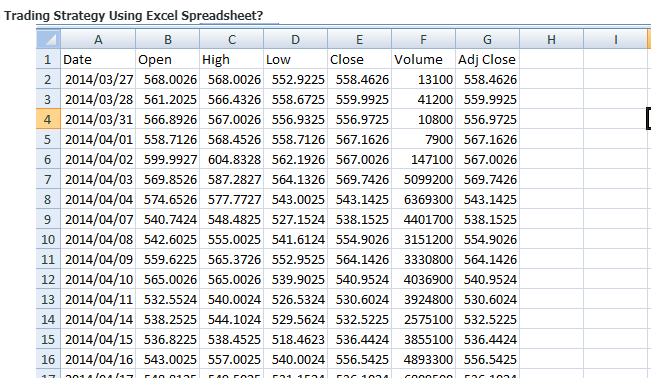Click High value 555.0025
The height and width of the screenshot is (391, 651).
coord(232,239)
